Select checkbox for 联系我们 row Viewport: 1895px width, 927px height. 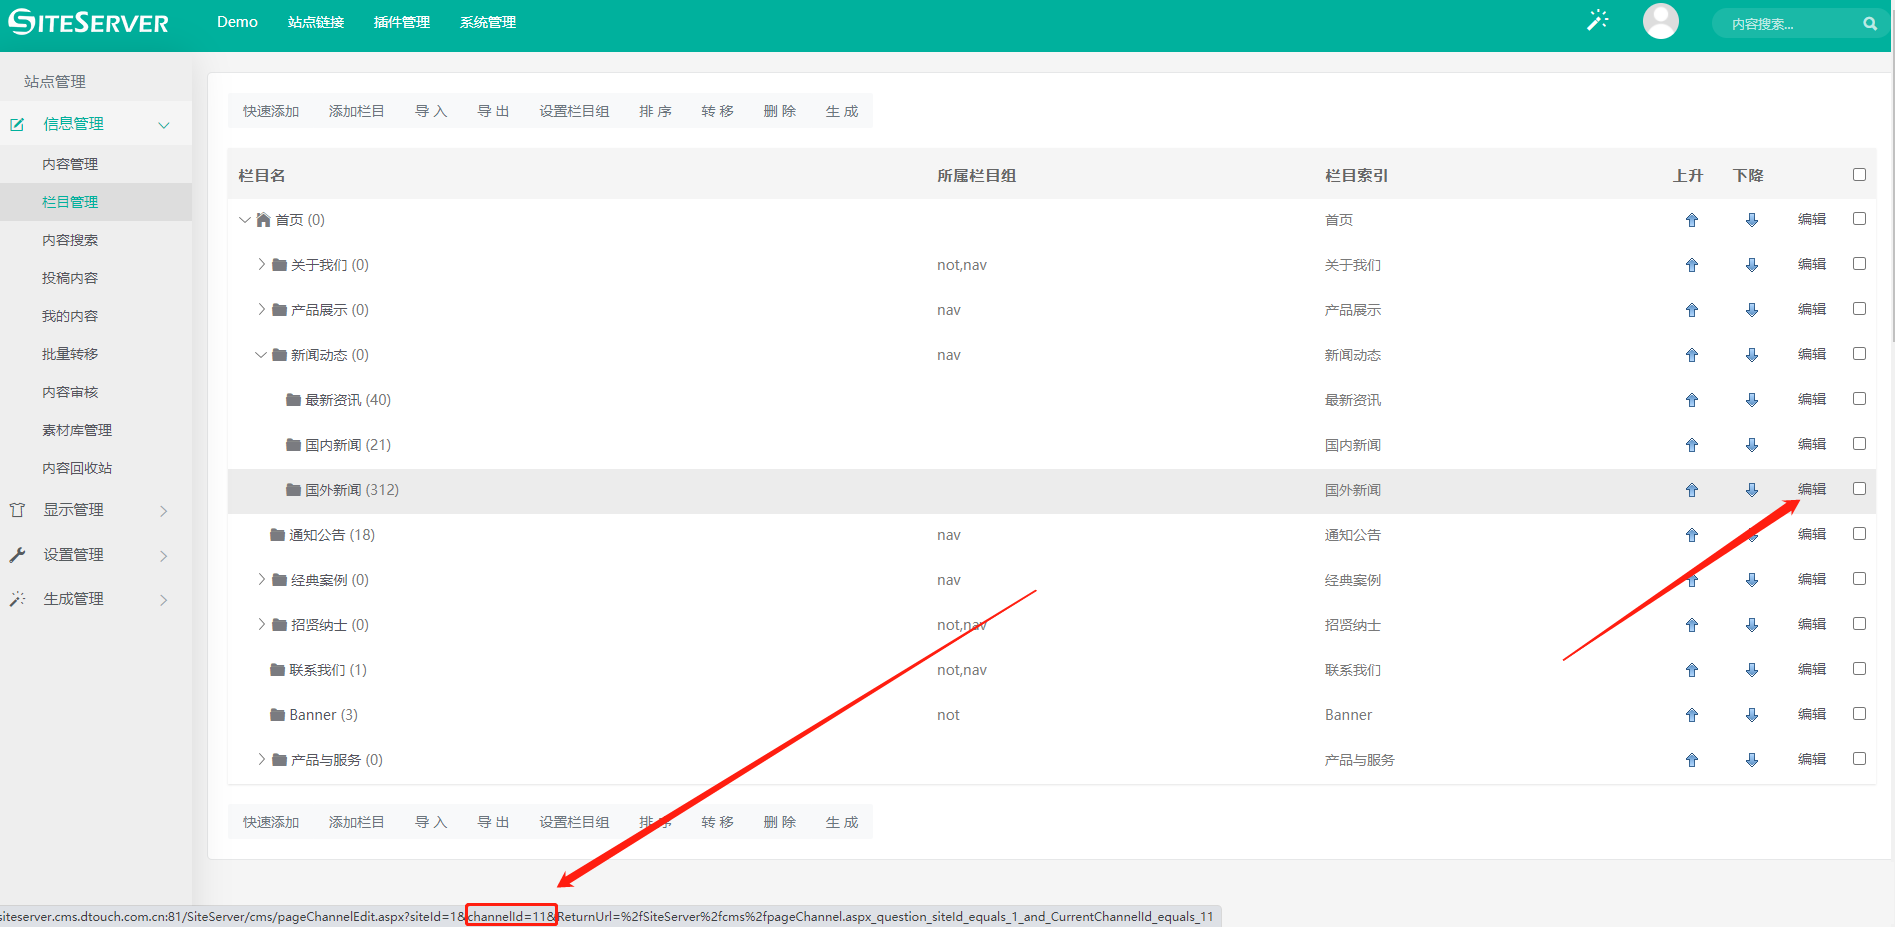[1859, 669]
